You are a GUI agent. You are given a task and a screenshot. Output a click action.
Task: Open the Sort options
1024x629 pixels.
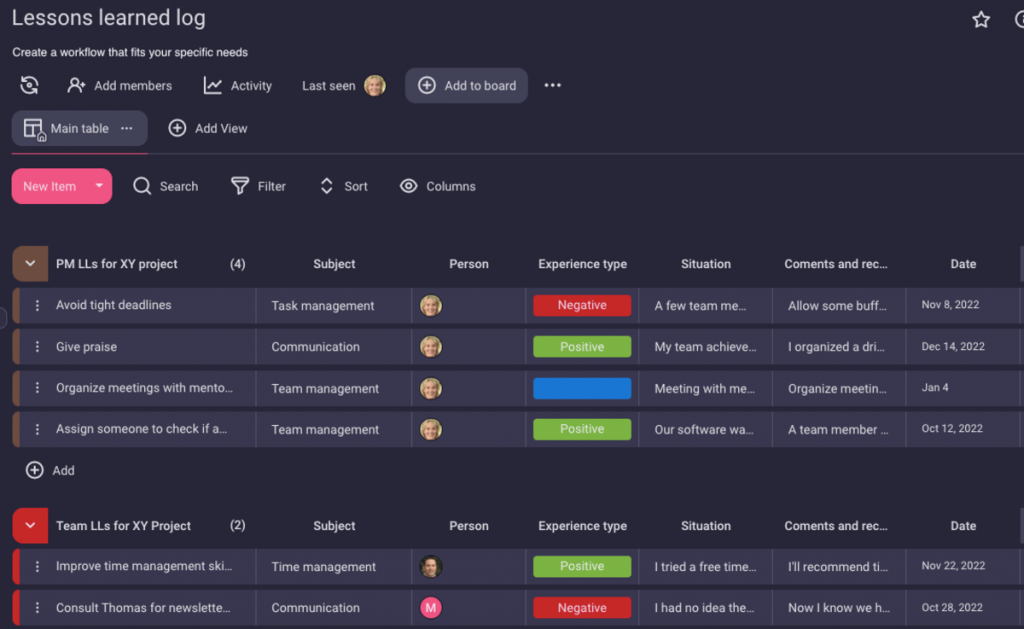tap(343, 186)
